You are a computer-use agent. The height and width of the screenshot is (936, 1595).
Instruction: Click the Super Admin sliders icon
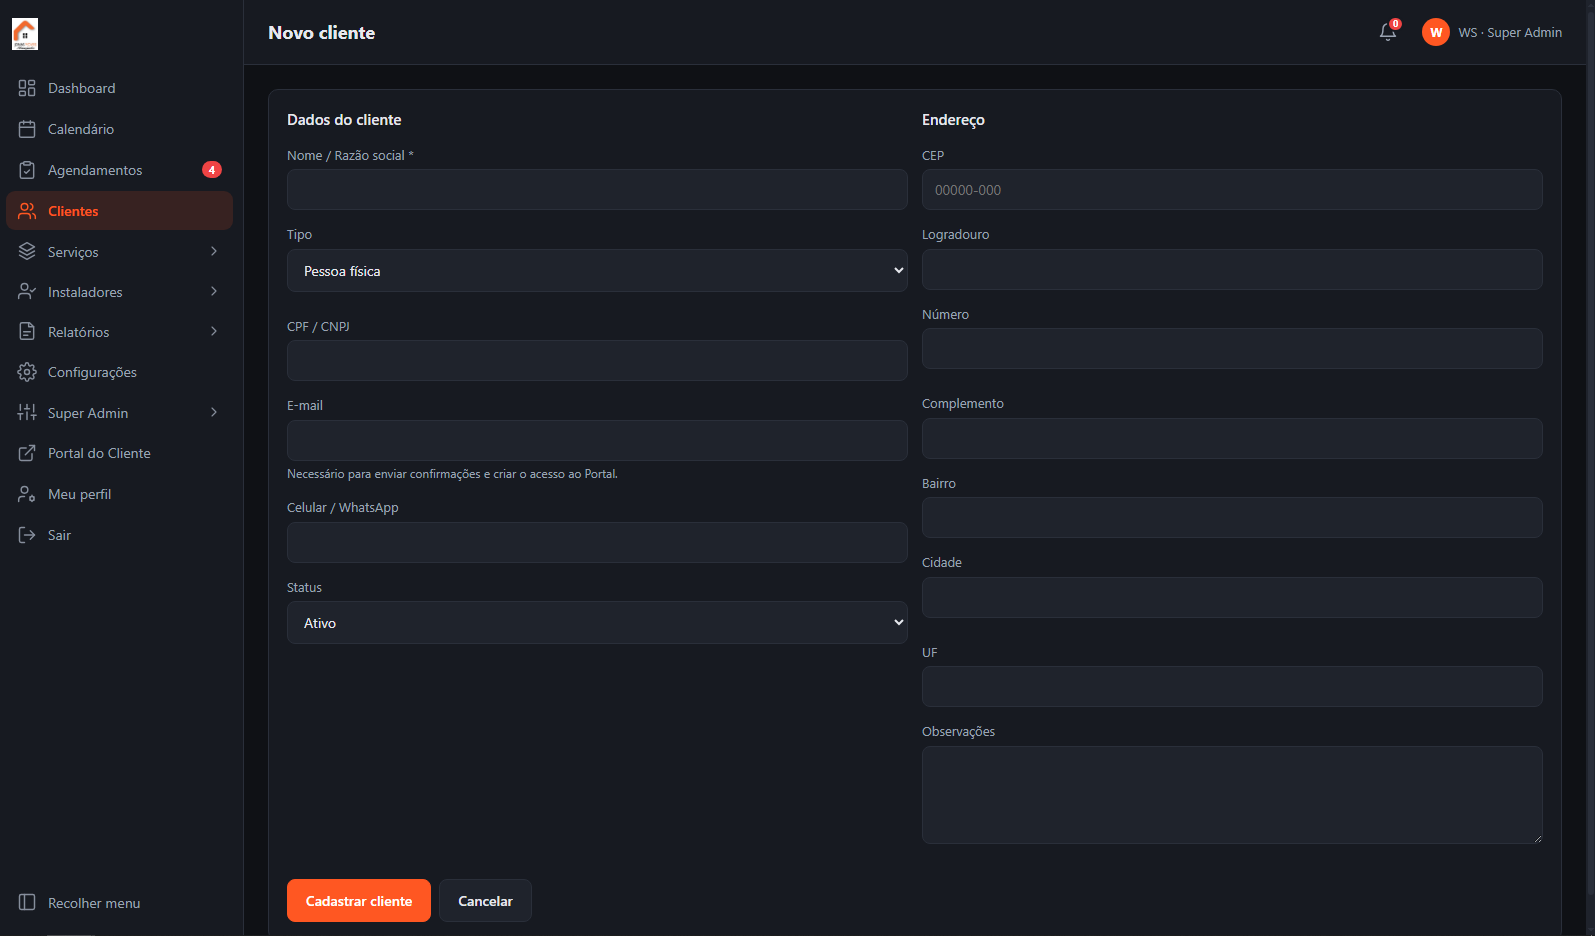tap(27, 413)
